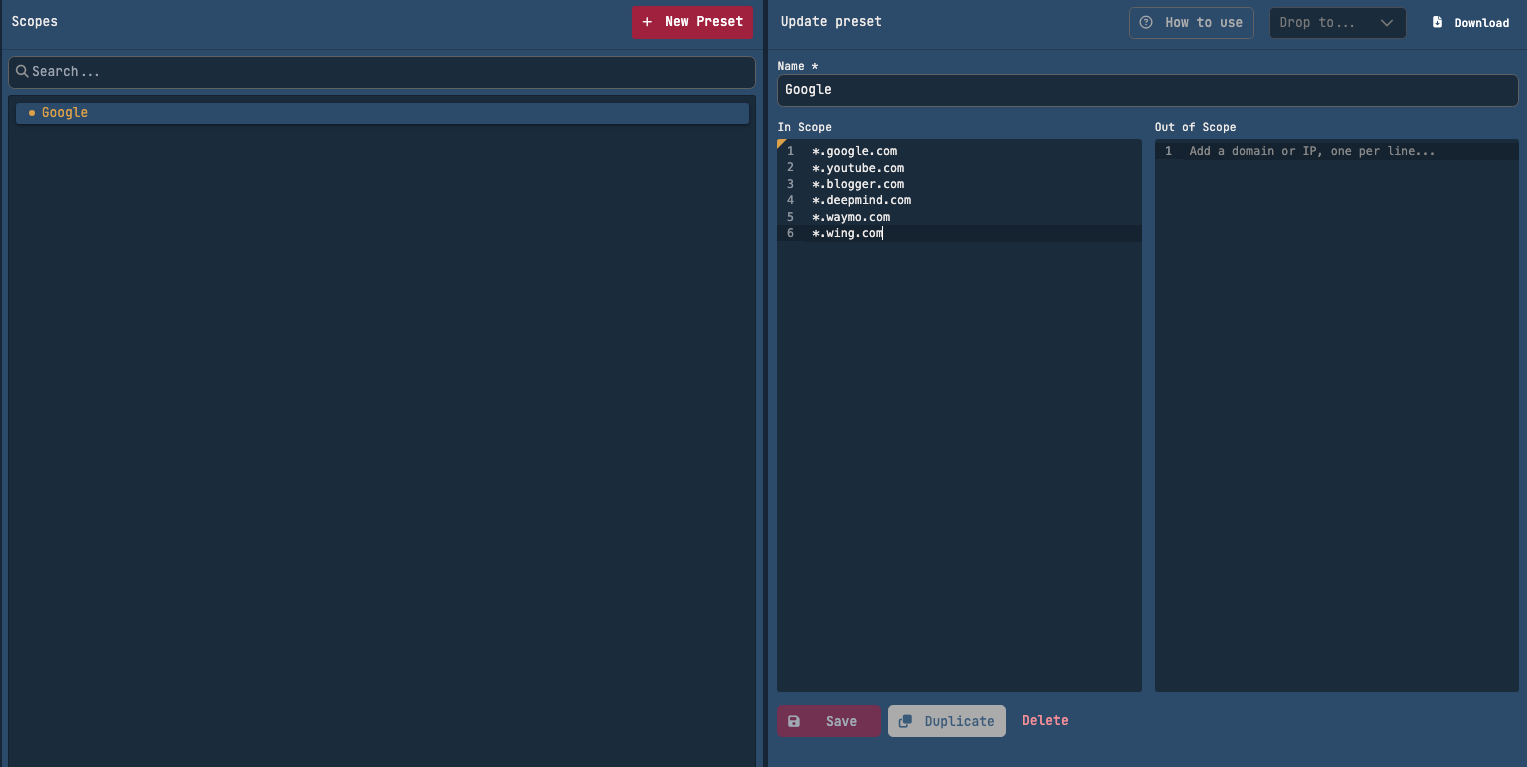Click the Update preset heading

point(831,21)
